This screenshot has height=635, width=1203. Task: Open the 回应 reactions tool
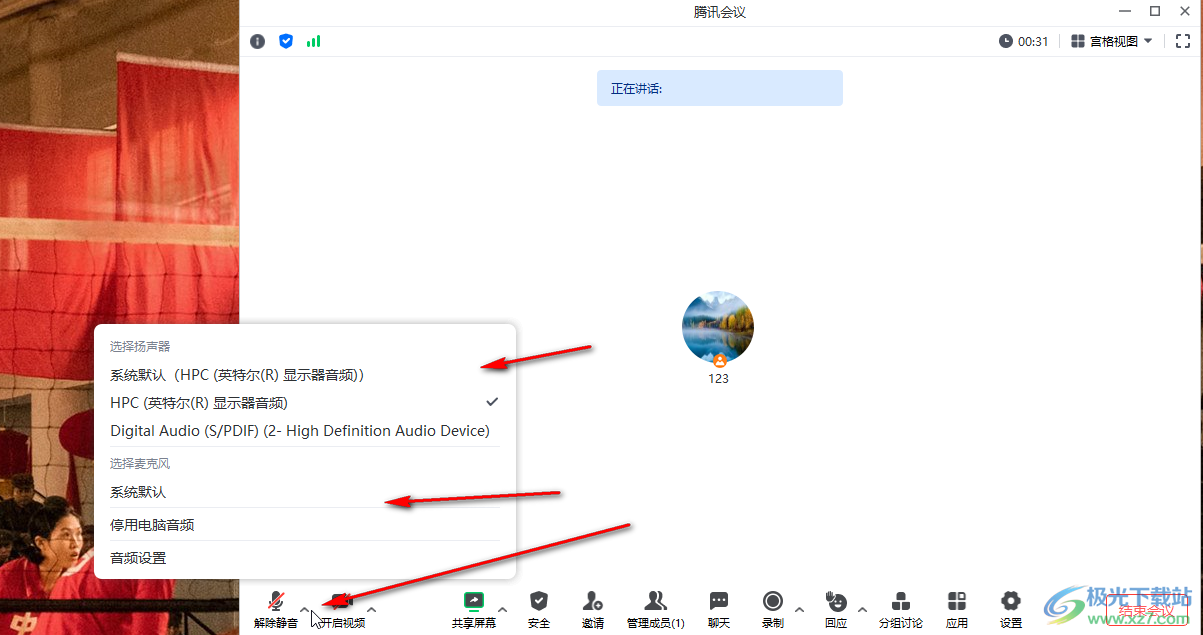tap(836, 609)
